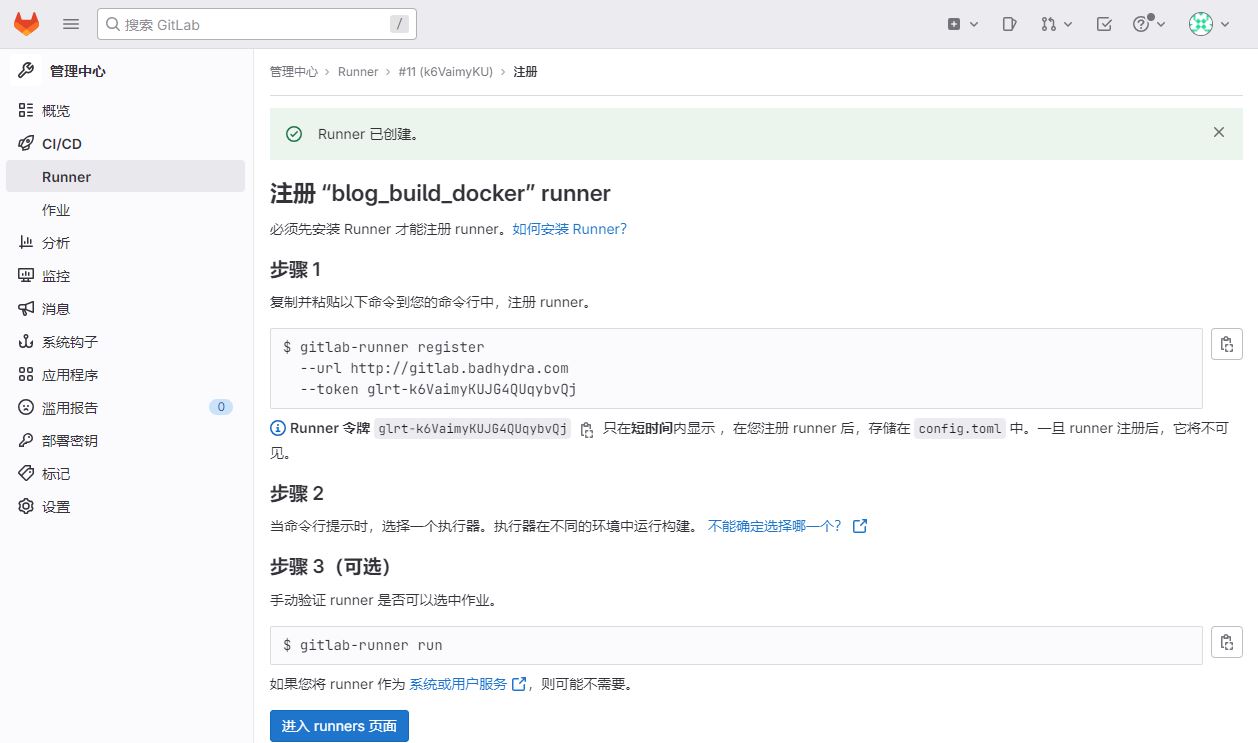The image size is (1258, 743).
Task: Open 设置 in the sidebar
Action: 56,507
